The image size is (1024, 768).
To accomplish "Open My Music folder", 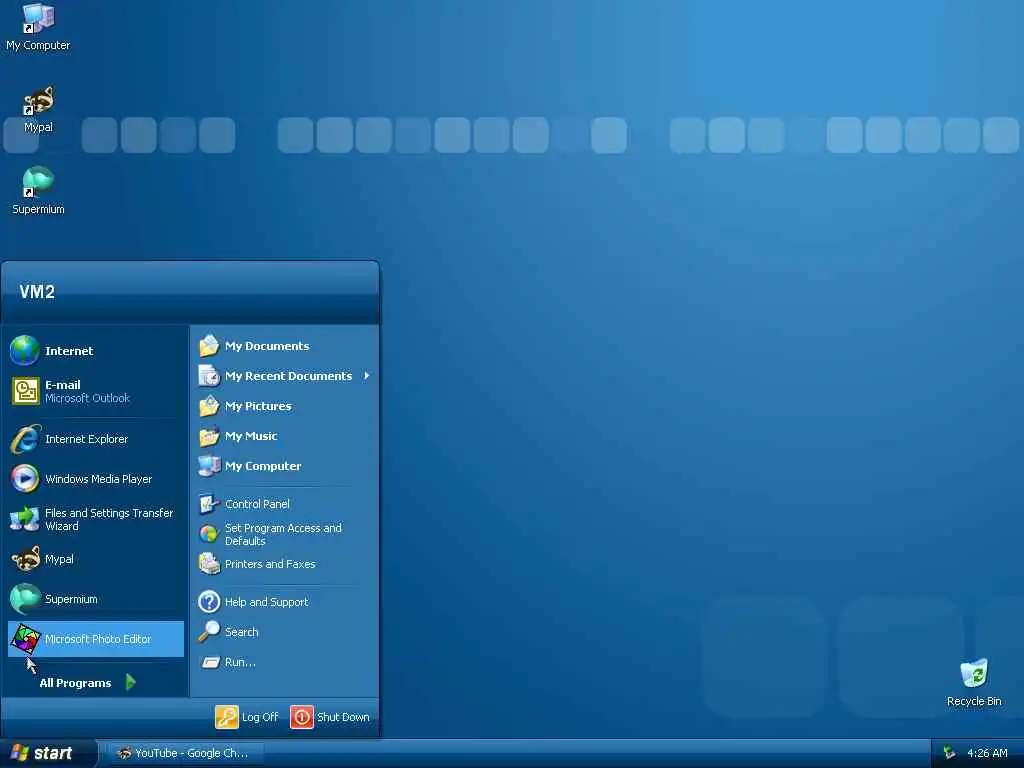I will pos(285,436).
